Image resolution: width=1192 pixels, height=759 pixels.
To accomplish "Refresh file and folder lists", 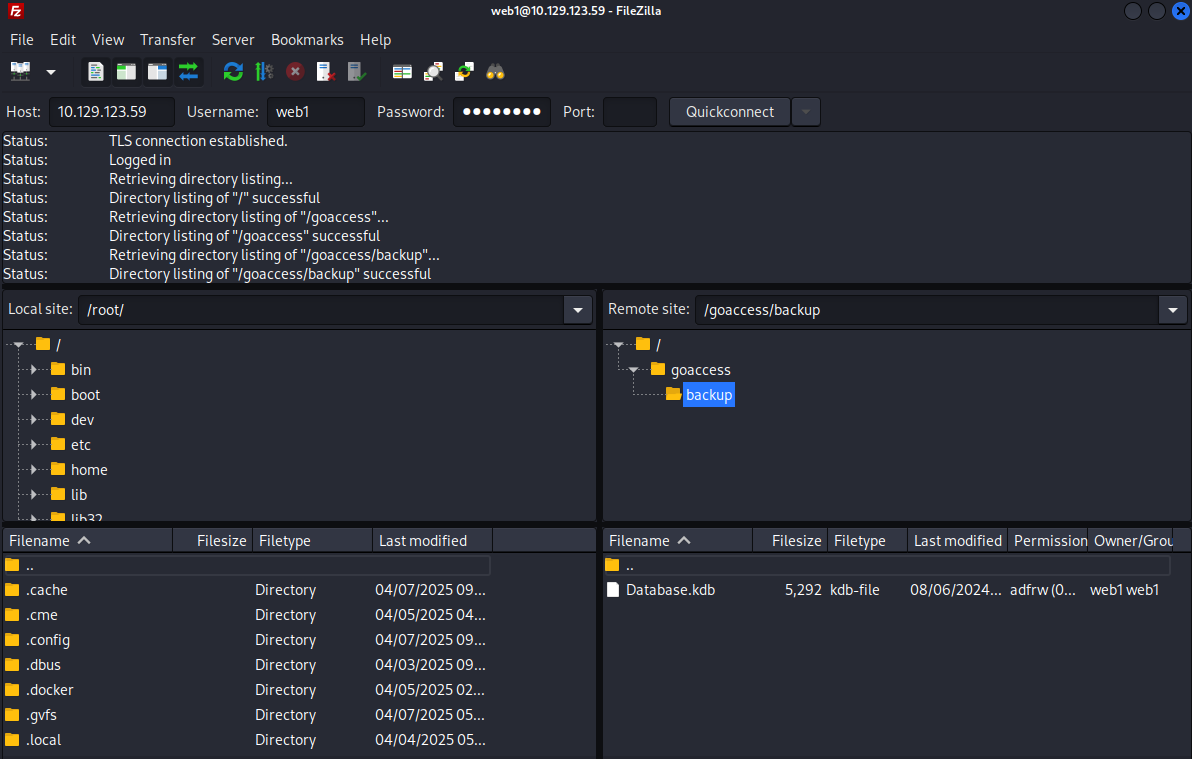I will (x=233, y=71).
